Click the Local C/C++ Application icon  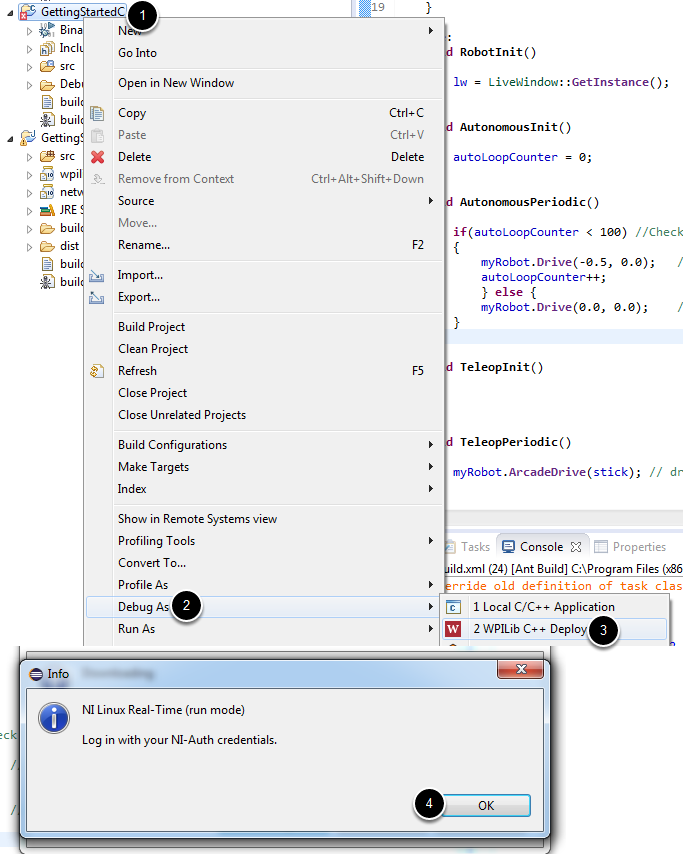tap(453, 607)
